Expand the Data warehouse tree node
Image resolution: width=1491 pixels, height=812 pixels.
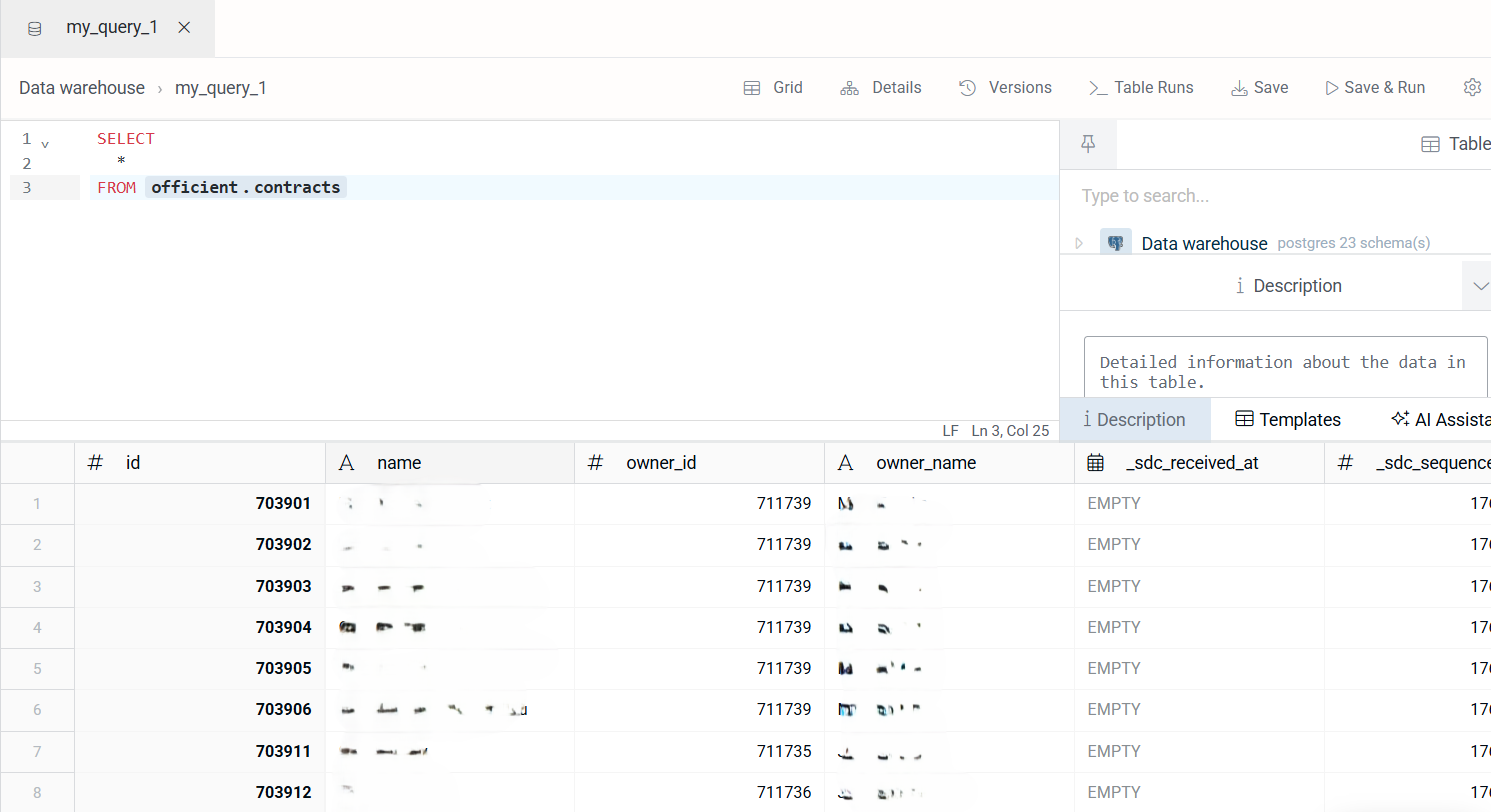tap(1079, 243)
